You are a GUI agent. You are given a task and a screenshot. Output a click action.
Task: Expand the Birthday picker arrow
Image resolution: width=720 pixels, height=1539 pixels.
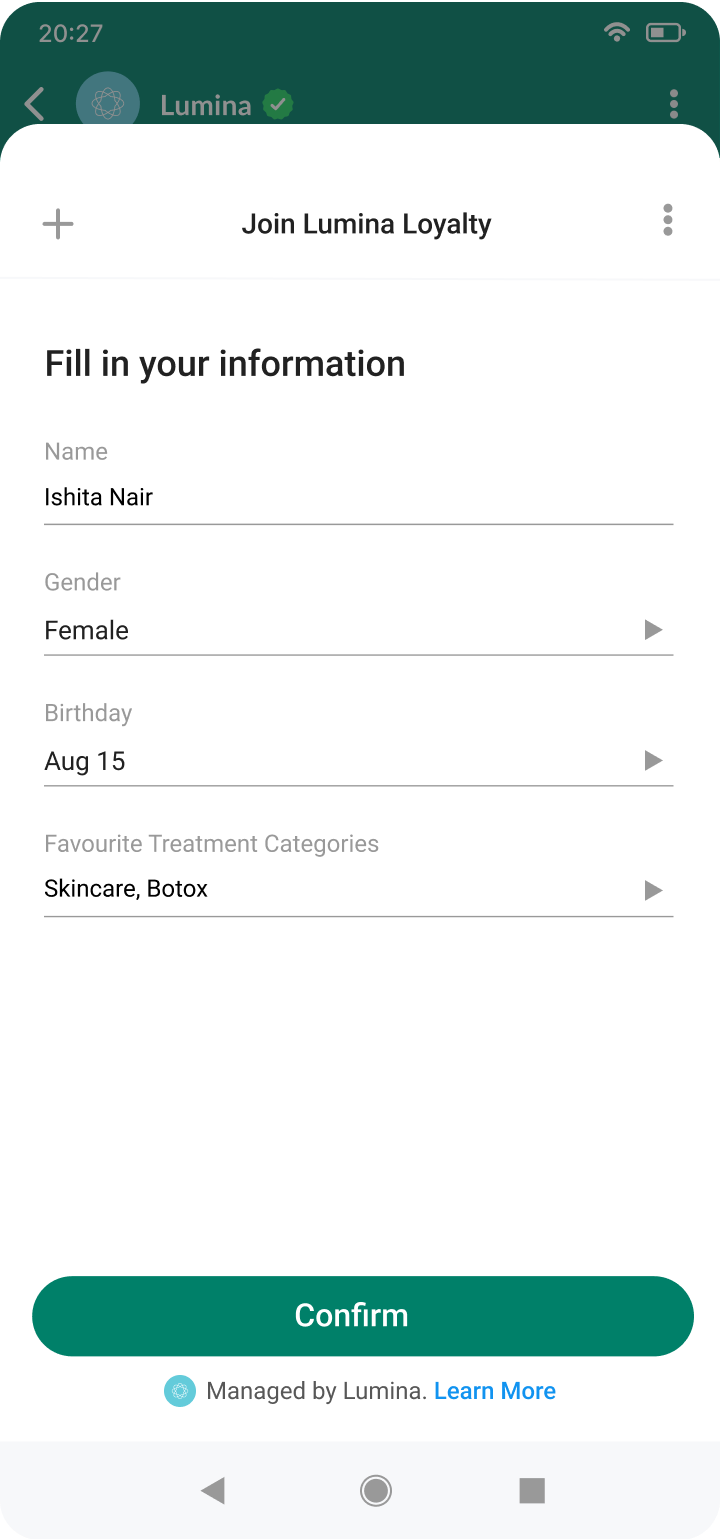[x=653, y=761]
